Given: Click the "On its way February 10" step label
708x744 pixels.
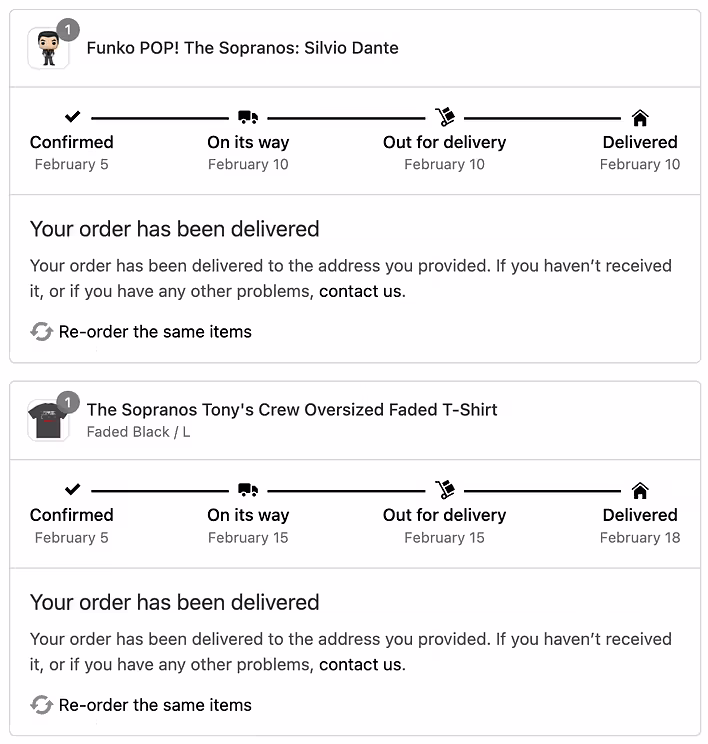Looking at the screenshot, I should click(248, 153).
